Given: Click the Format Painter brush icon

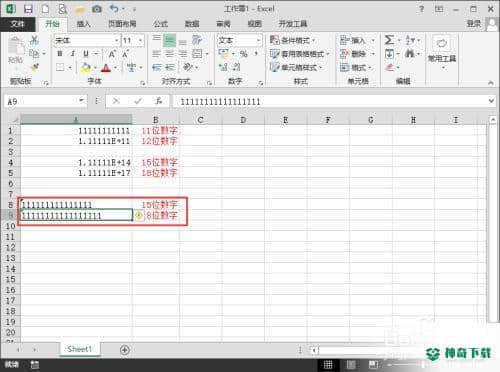Looking at the screenshot, I should pos(34,67).
